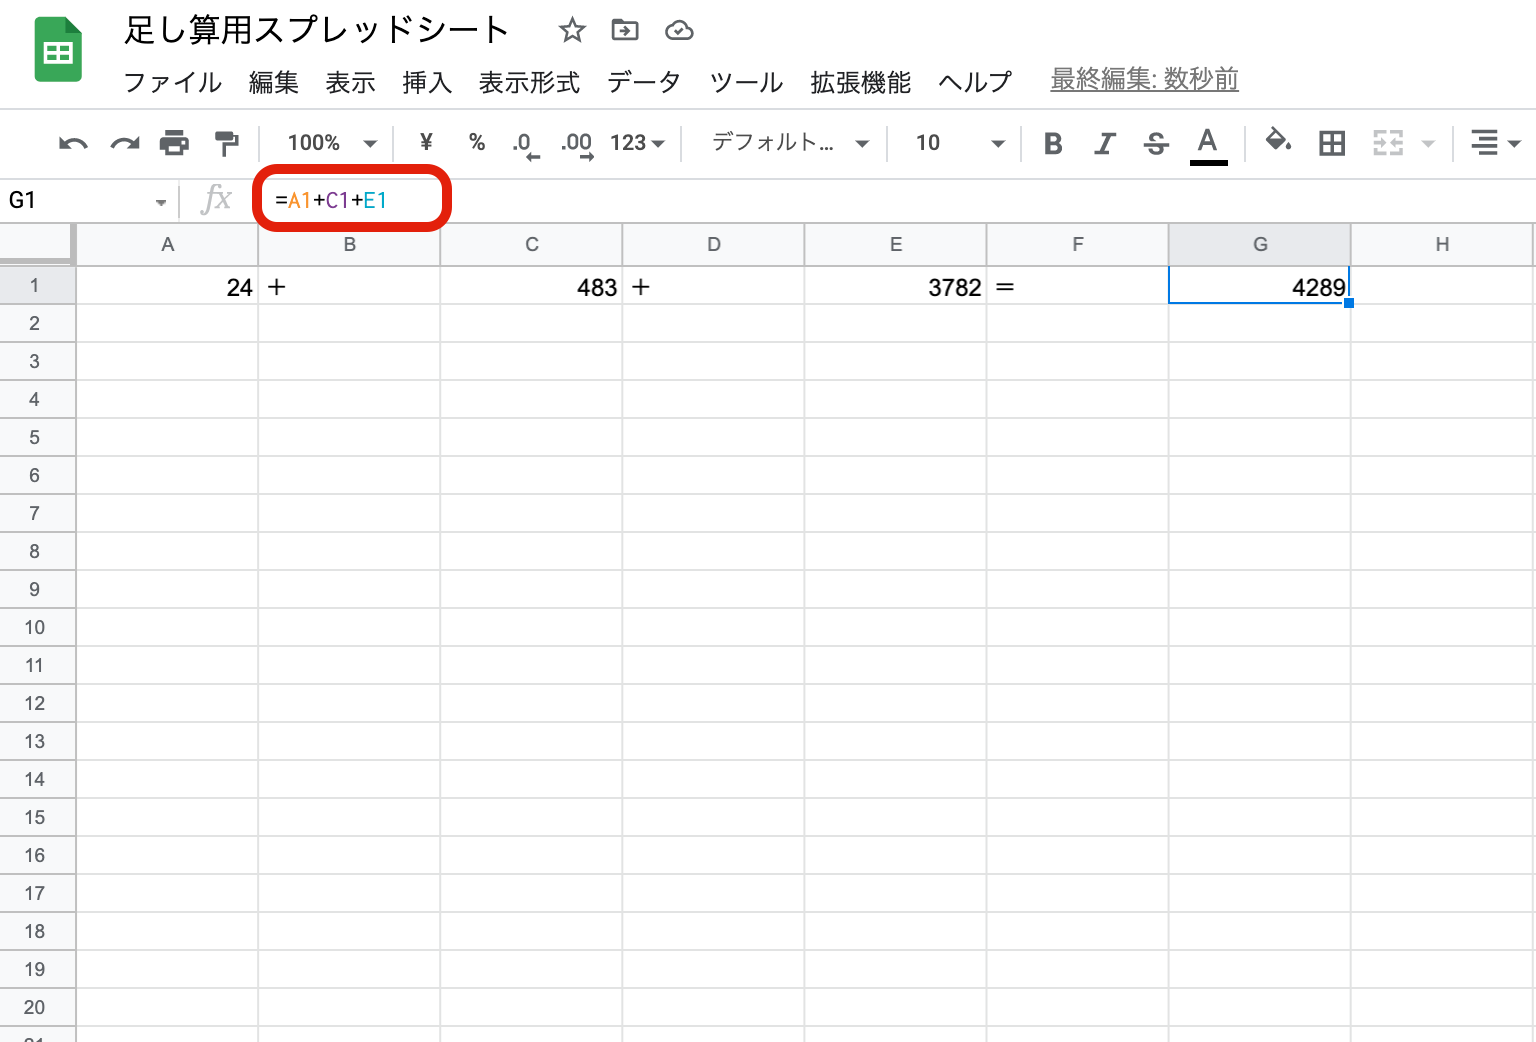The height and width of the screenshot is (1042, 1536).
Task: Toggle italic formatting
Action: (1104, 143)
